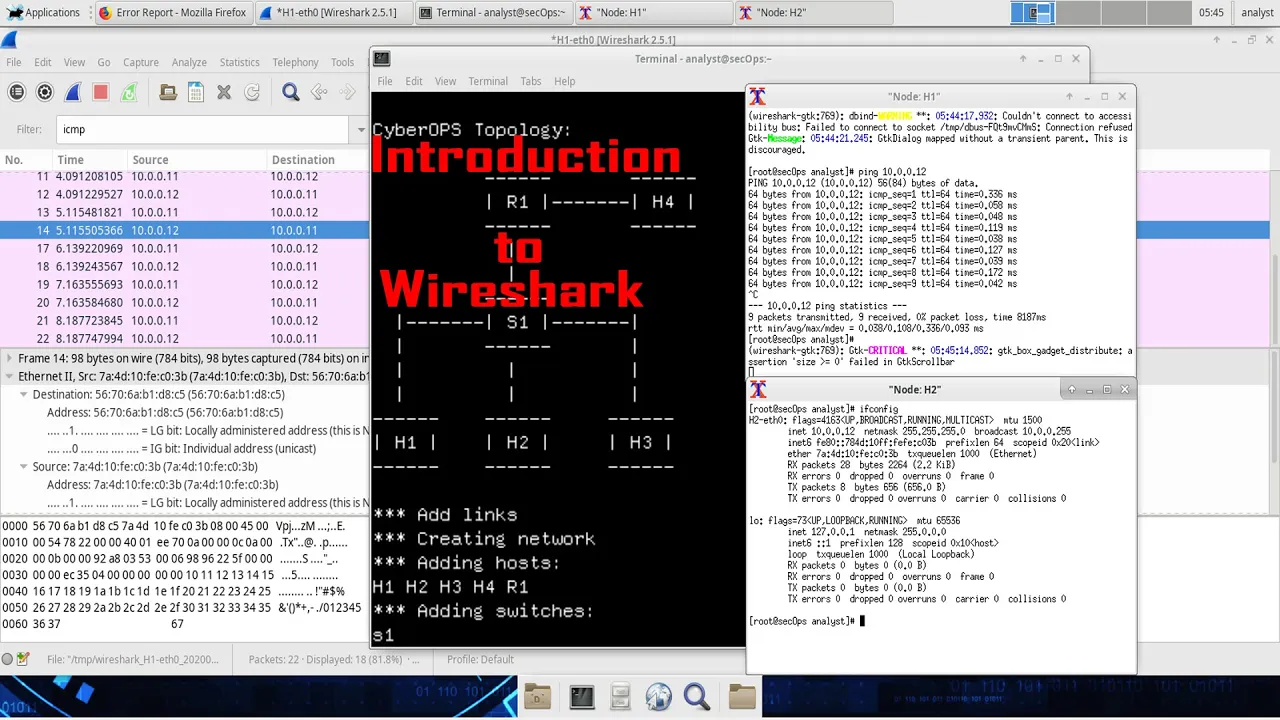Open the Applications menu in the top panel
The width and height of the screenshot is (1280, 720).
[42, 12]
